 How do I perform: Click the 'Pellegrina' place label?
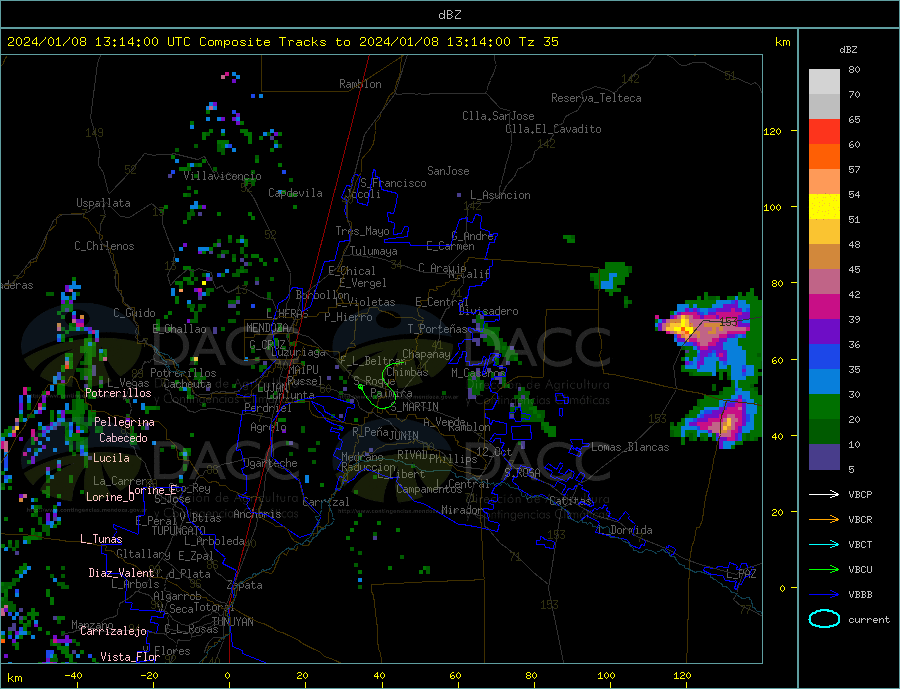[124, 422]
